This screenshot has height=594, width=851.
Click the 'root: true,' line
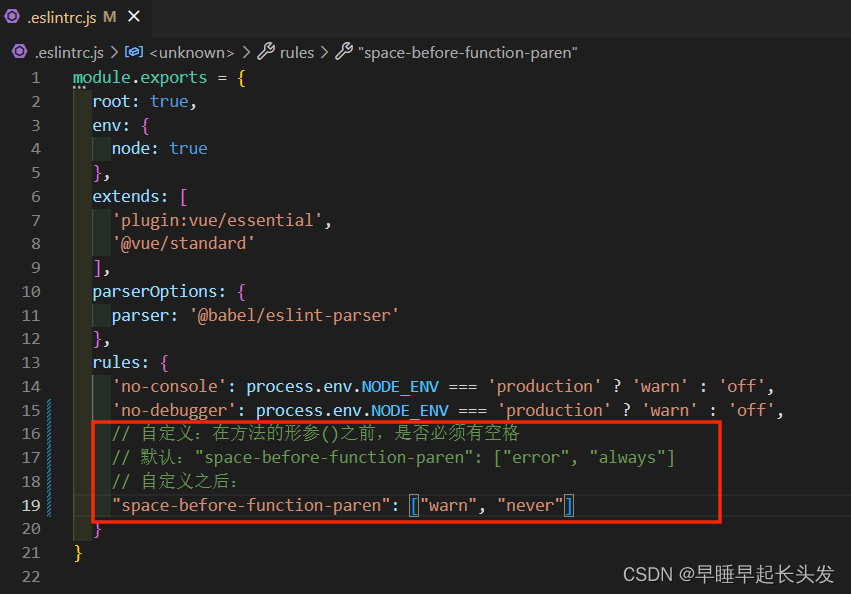point(144,102)
